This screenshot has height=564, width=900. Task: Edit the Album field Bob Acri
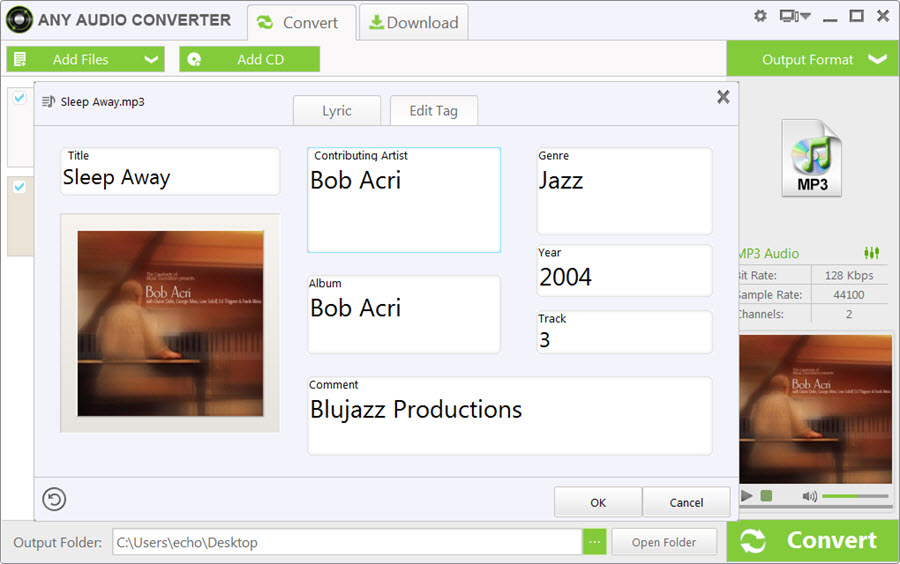coord(404,314)
